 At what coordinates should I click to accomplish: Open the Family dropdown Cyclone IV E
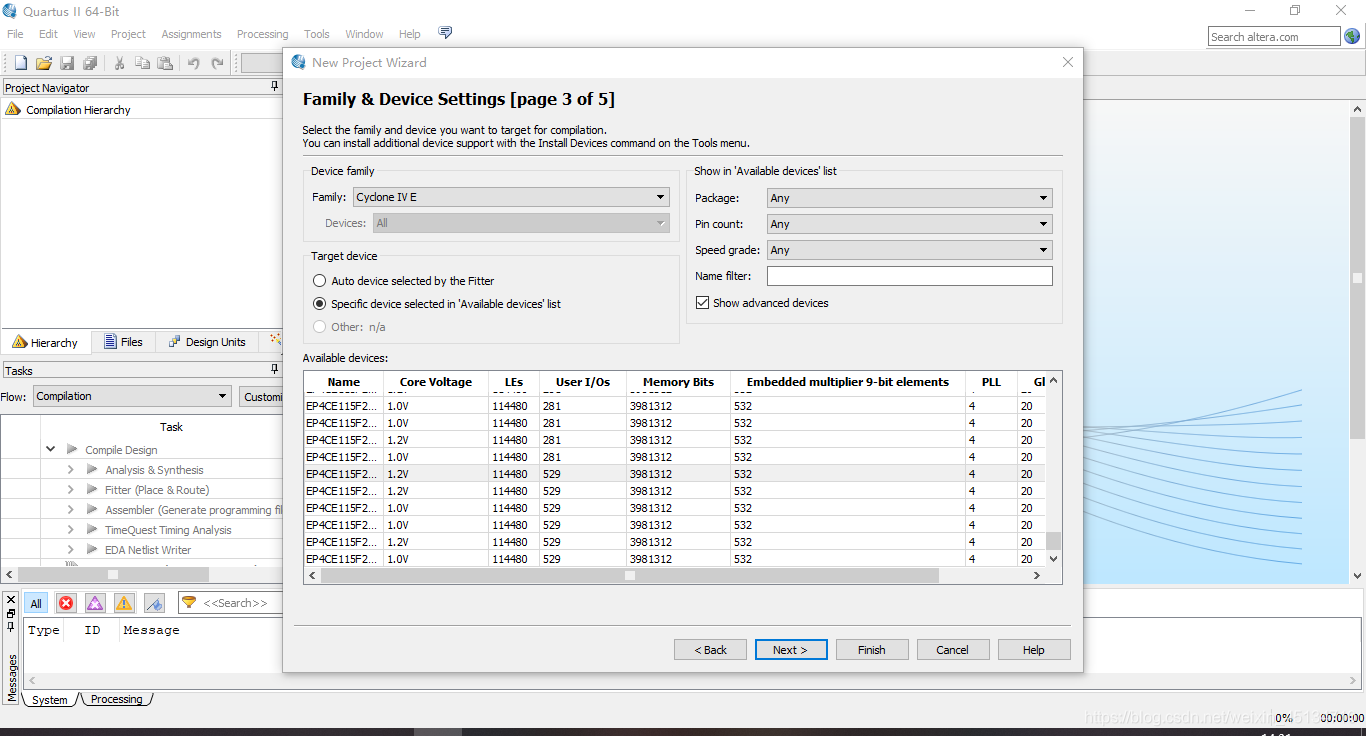(x=511, y=197)
